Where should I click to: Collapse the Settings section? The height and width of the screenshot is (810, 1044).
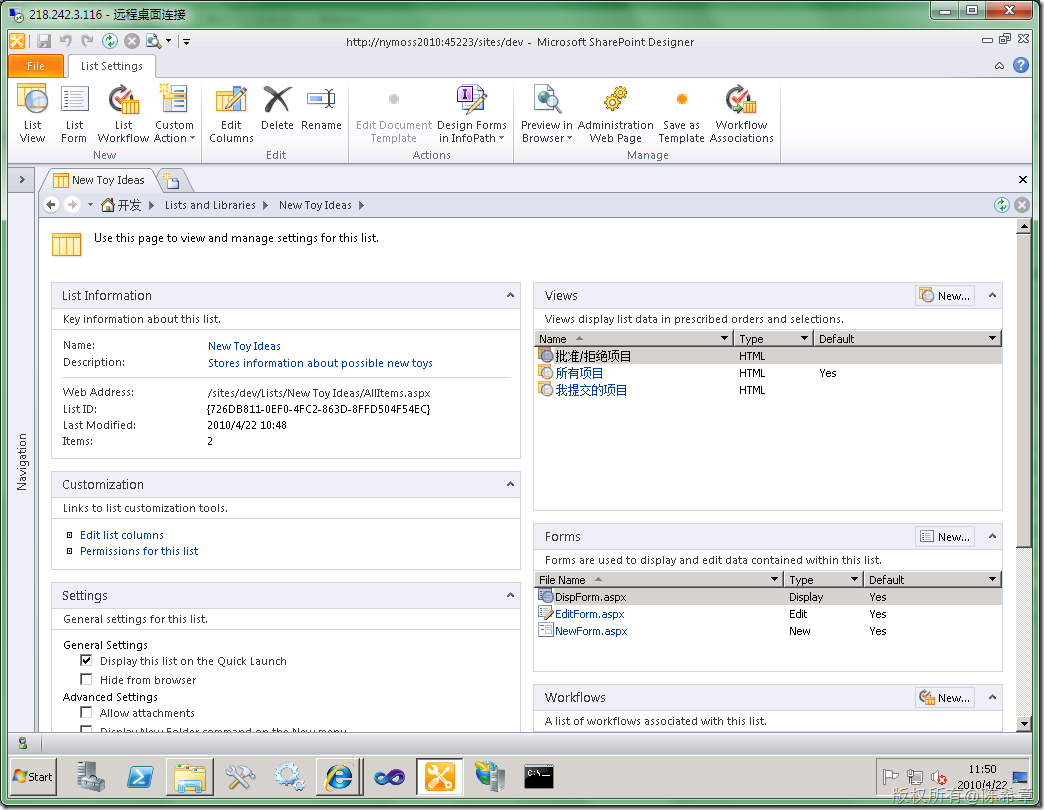tap(510, 595)
